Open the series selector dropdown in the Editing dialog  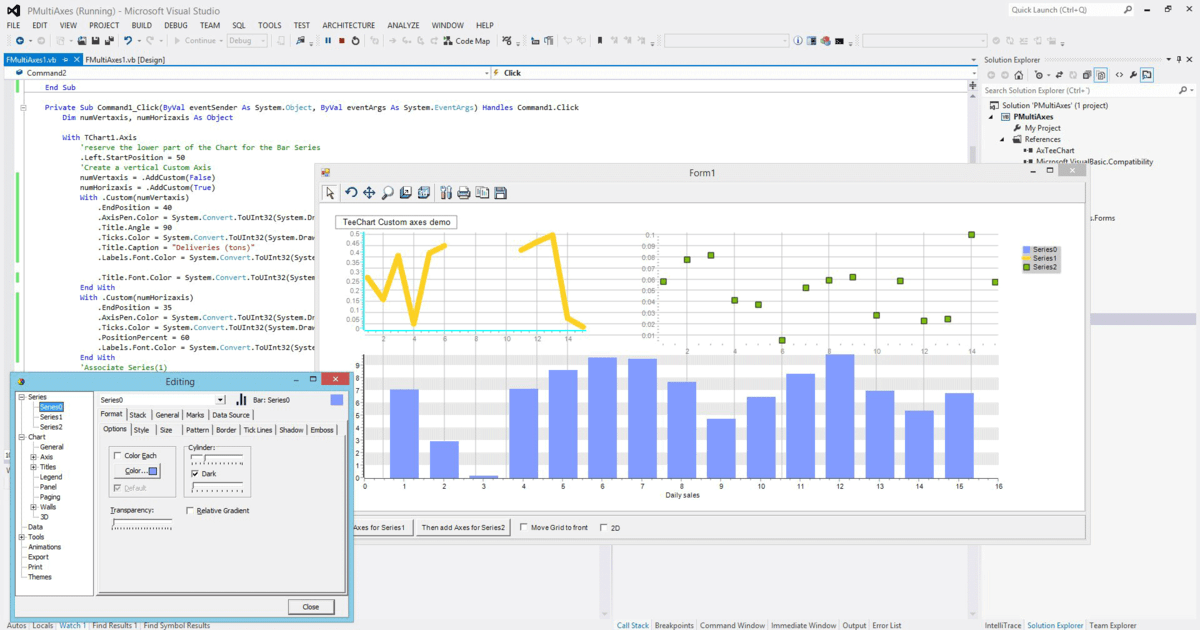coord(220,399)
